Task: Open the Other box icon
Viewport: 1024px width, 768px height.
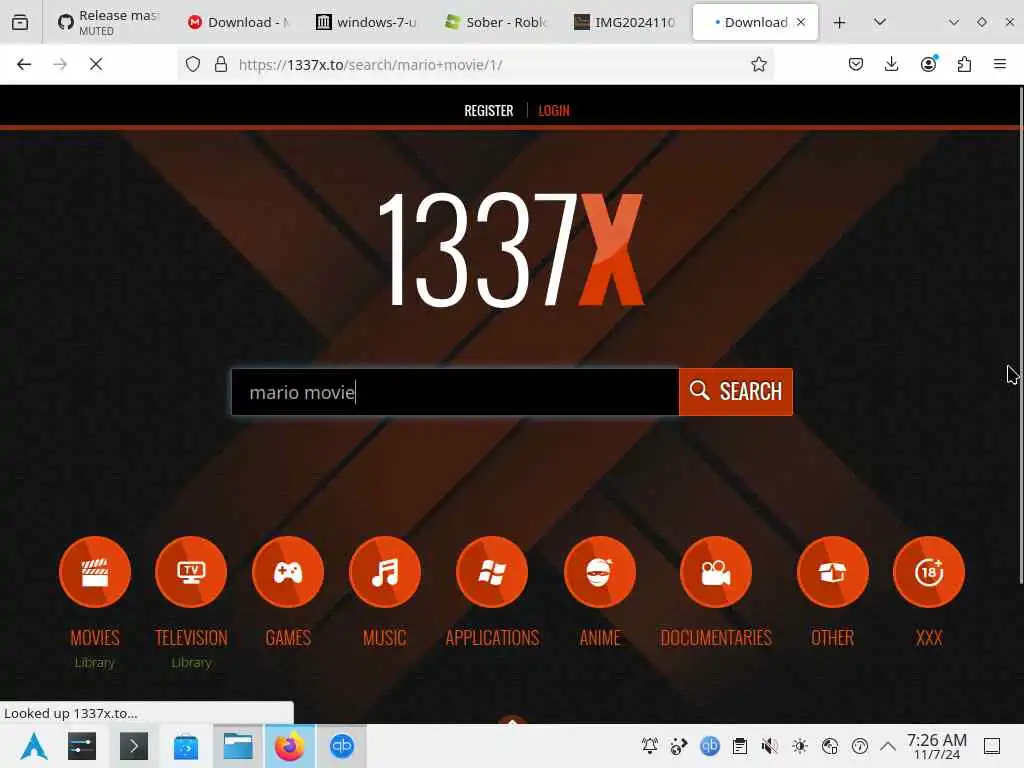Action: point(833,572)
